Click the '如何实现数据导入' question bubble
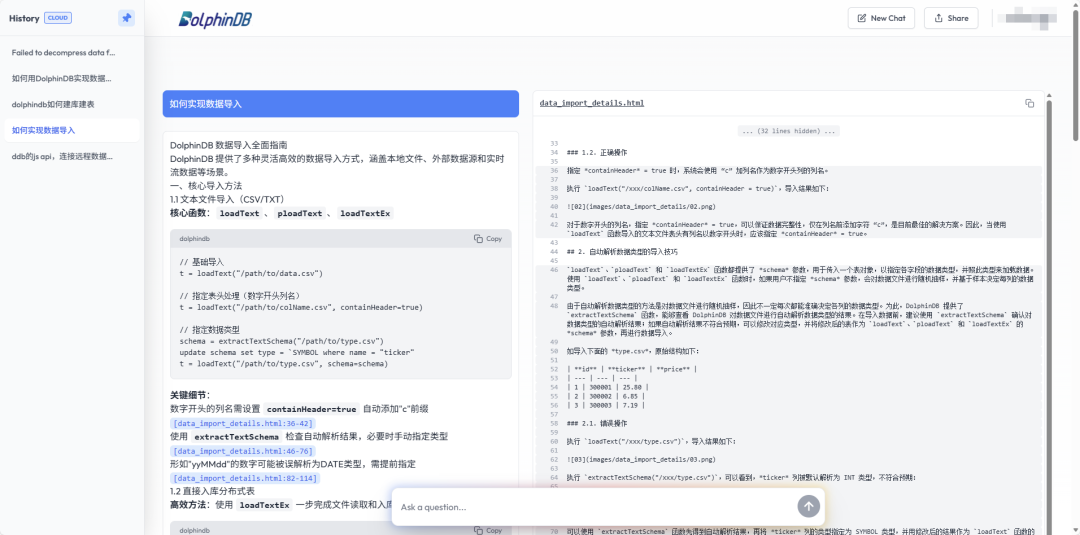Image resolution: width=1080 pixels, height=535 pixels. tap(340, 104)
